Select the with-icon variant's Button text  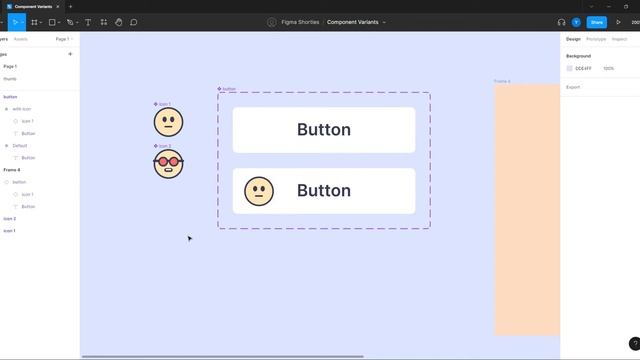coord(324,191)
